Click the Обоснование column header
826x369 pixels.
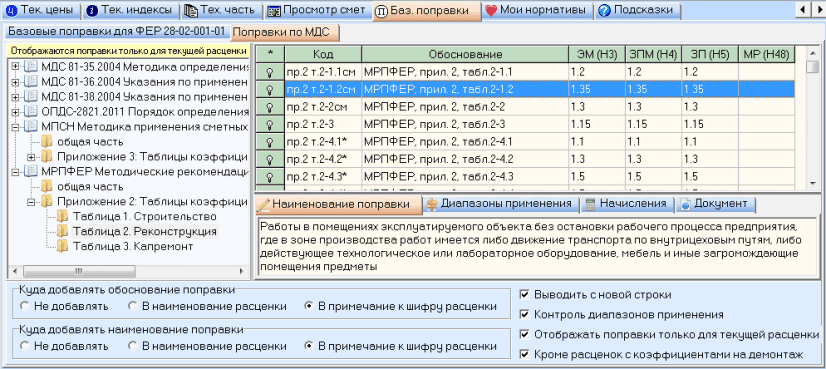[x=465, y=54]
